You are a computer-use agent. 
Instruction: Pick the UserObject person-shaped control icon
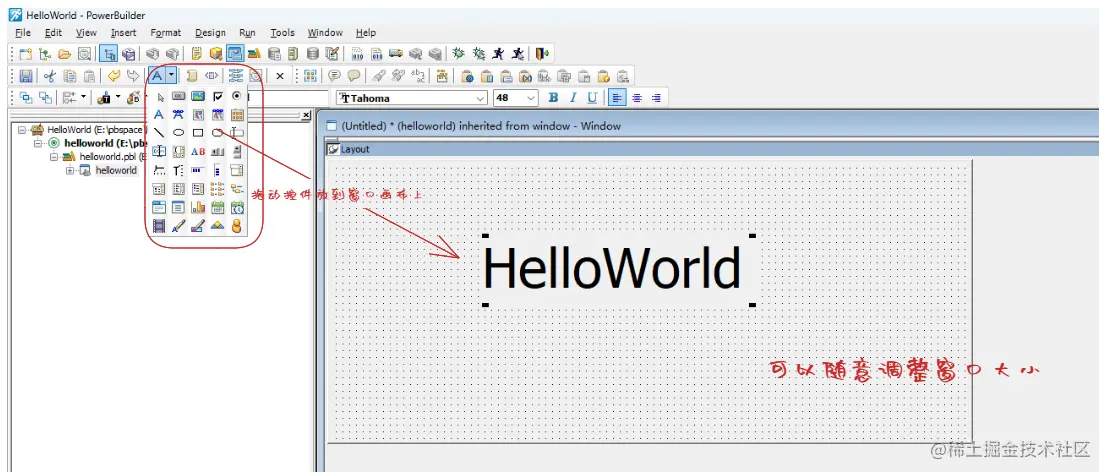[237, 225]
